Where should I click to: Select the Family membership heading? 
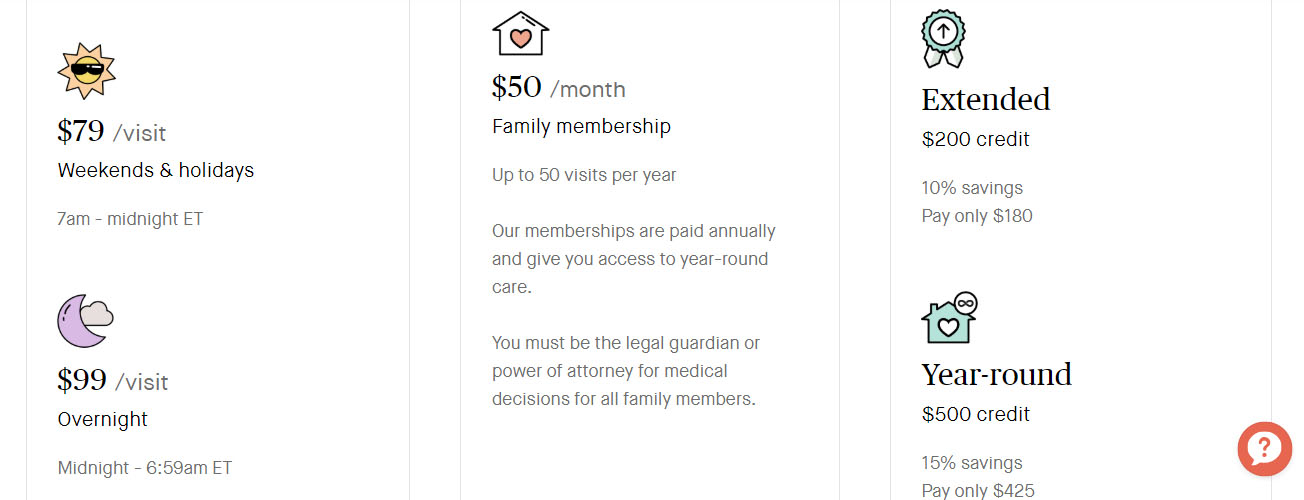pyautogui.click(x=581, y=126)
